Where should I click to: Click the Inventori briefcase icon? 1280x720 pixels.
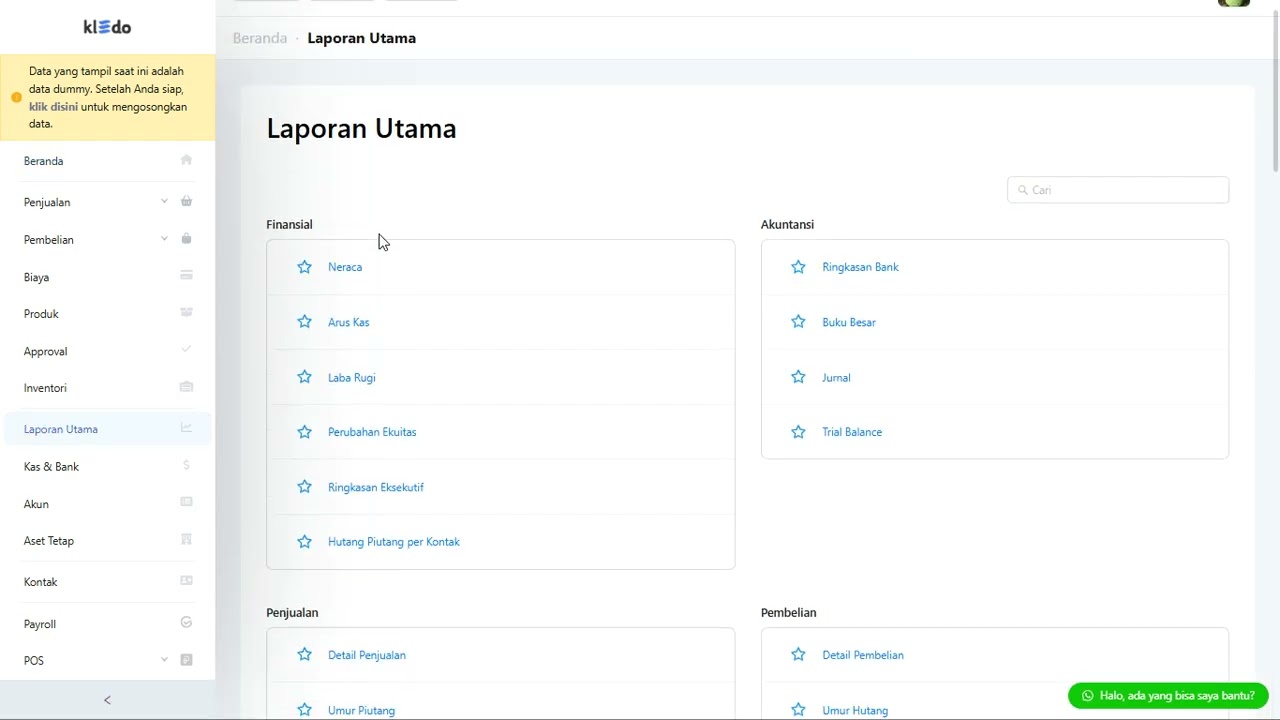point(186,386)
